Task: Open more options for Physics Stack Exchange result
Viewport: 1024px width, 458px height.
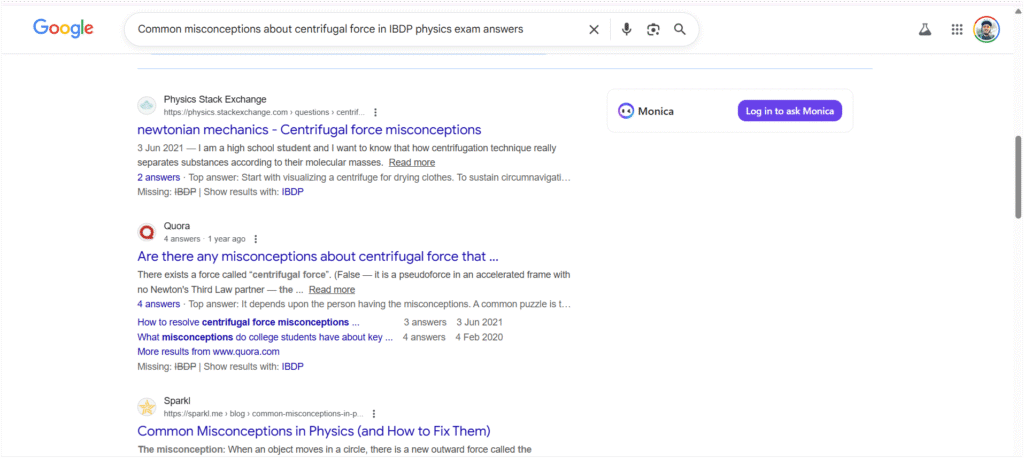Action: [375, 112]
